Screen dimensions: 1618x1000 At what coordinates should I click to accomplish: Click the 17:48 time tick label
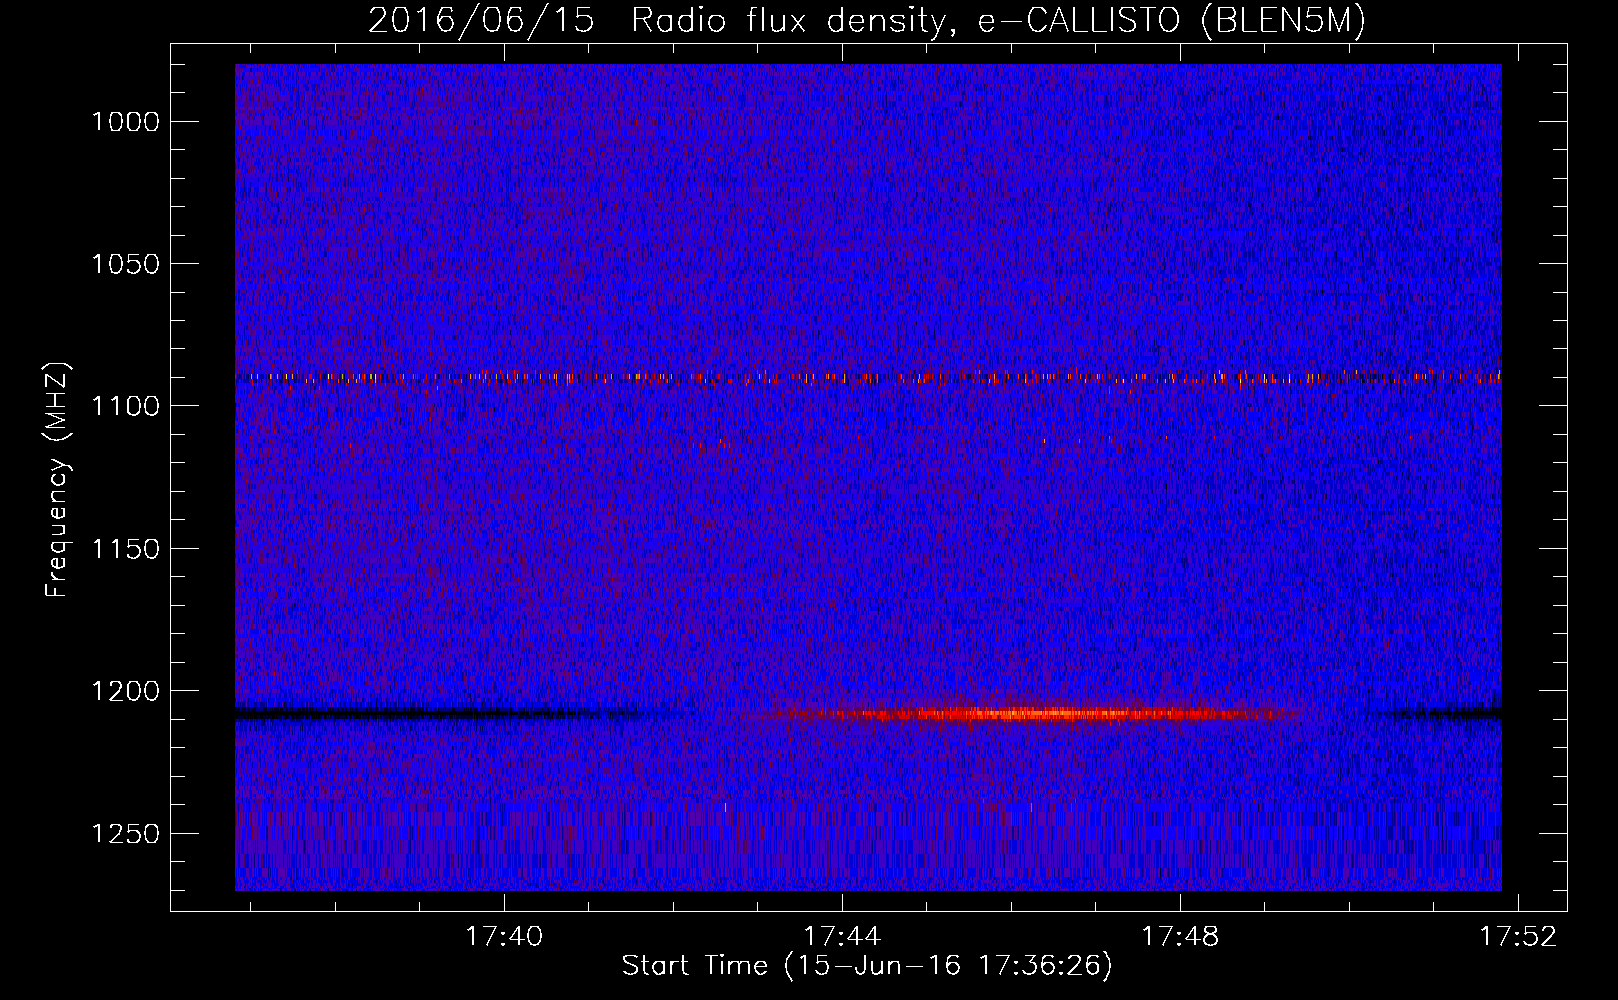coord(1180,936)
